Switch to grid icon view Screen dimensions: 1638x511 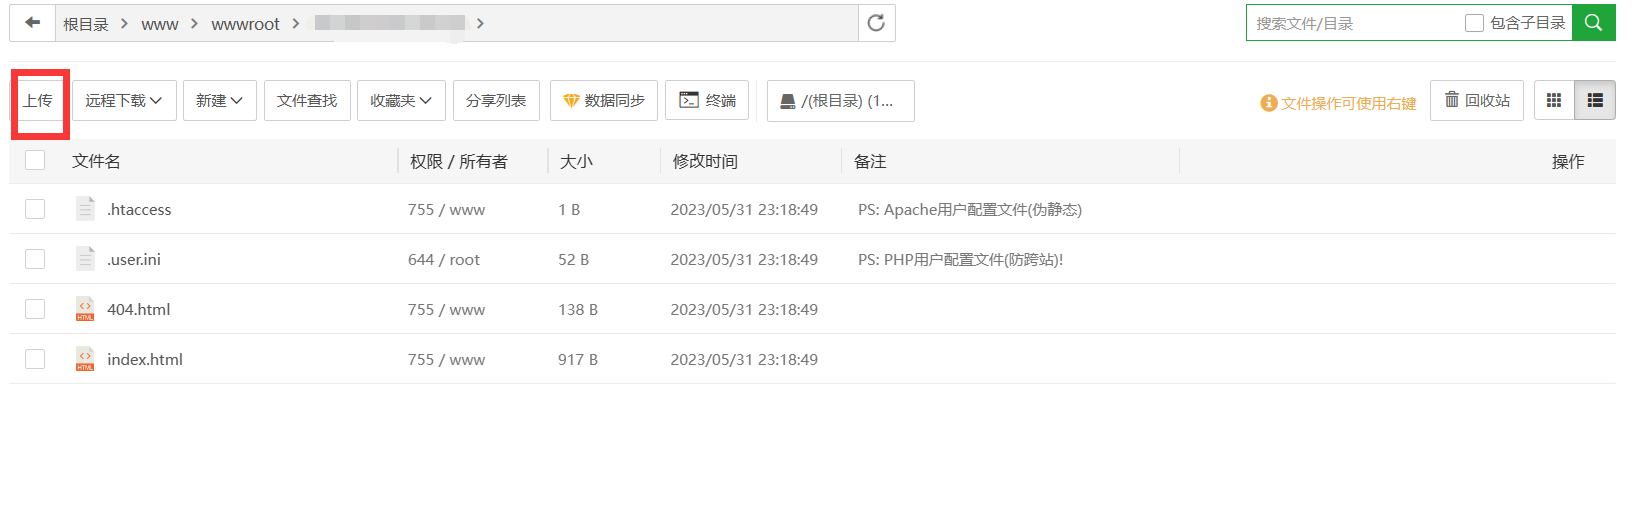(1554, 101)
